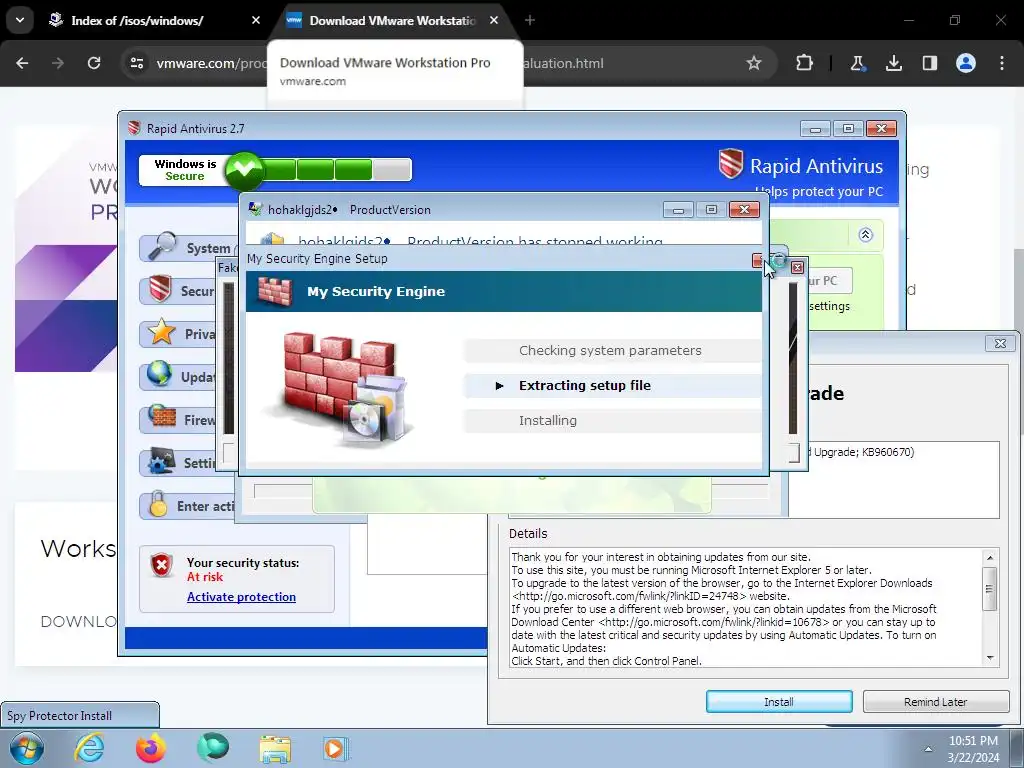Close the hohaklgjds2 ProductVersion window
The image size is (1024, 768).
pyautogui.click(x=744, y=210)
